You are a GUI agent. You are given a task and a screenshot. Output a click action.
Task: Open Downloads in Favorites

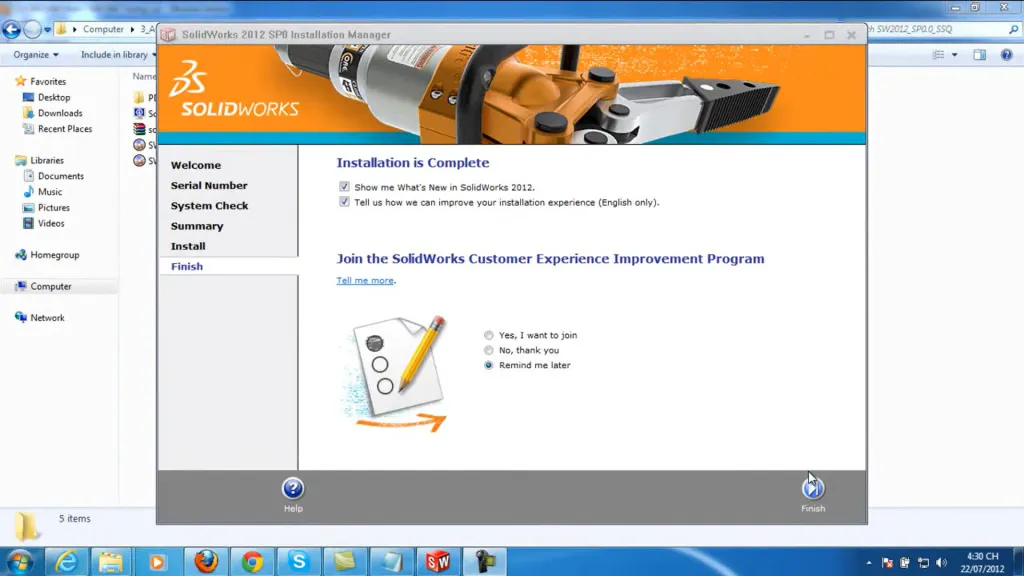click(x=59, y=113)
